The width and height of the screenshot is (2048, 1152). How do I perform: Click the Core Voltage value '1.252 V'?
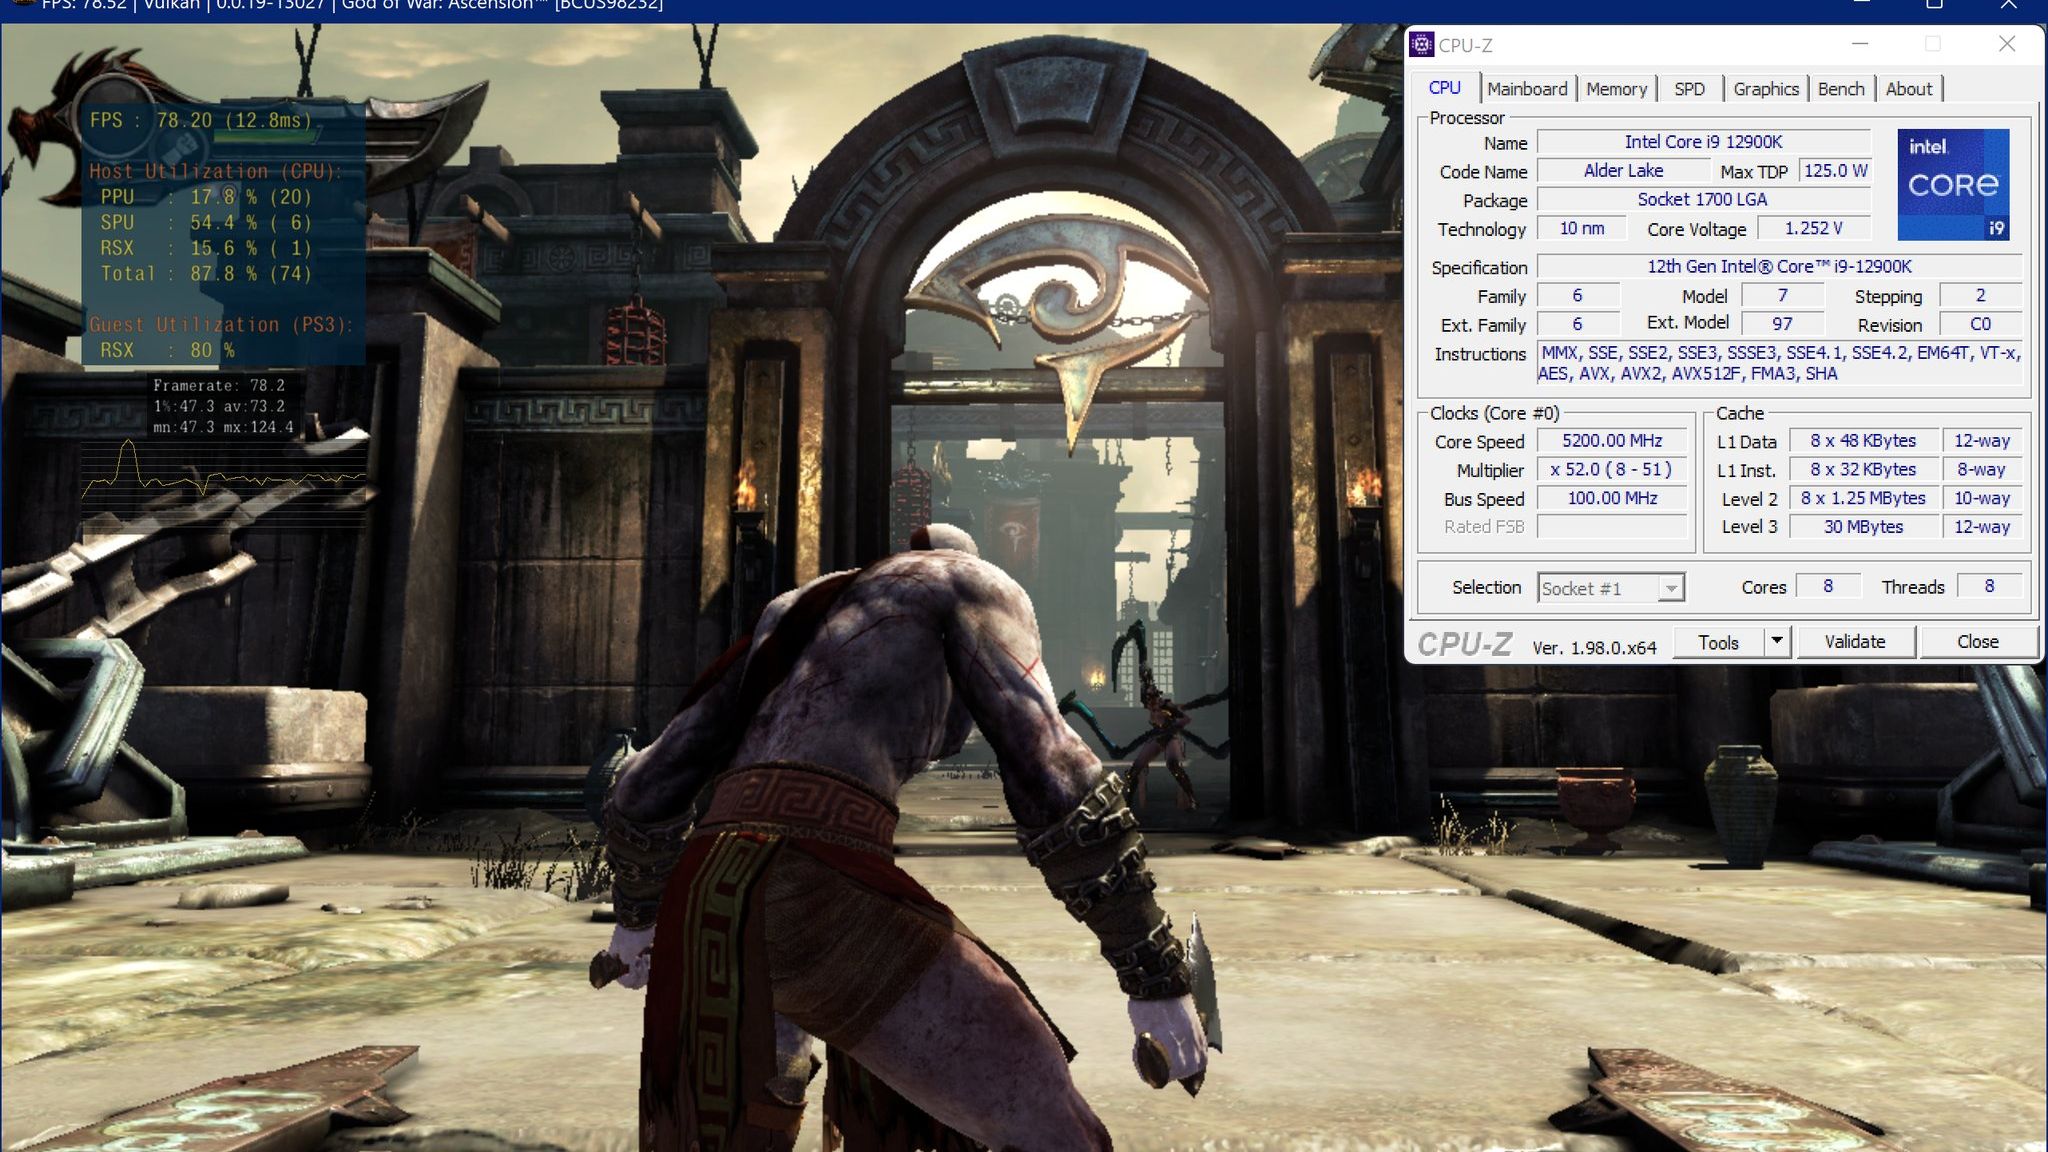point(1814,229)
